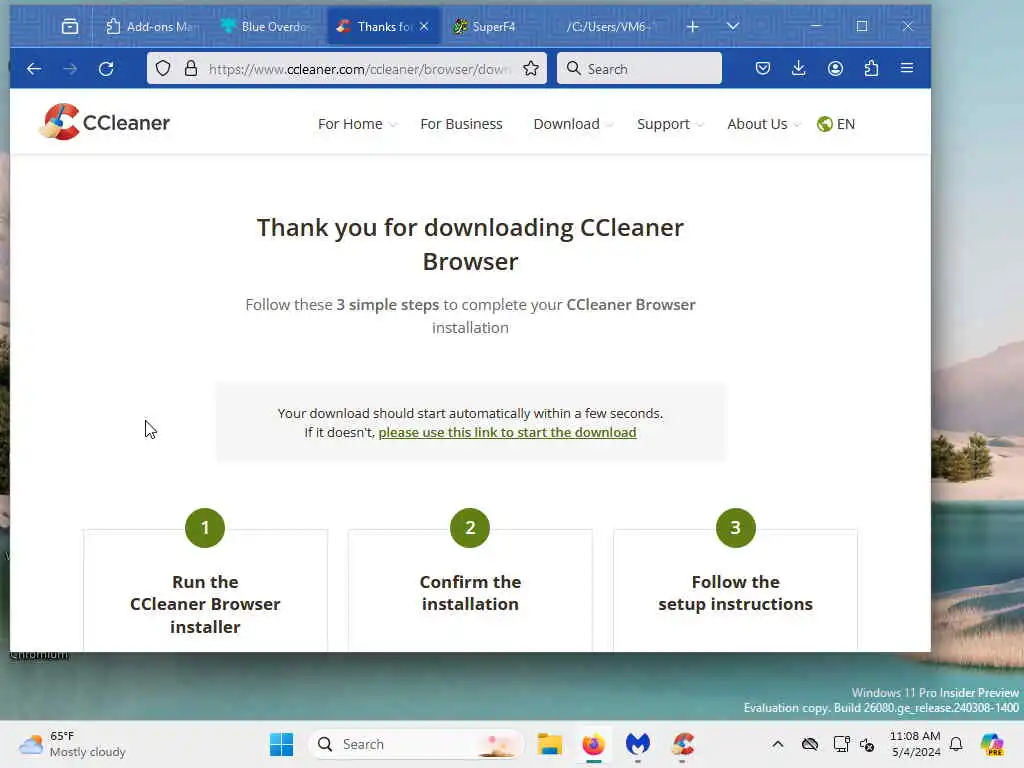
Task: Click the crossed-out cloud tray icon
Action: point(810,744)
